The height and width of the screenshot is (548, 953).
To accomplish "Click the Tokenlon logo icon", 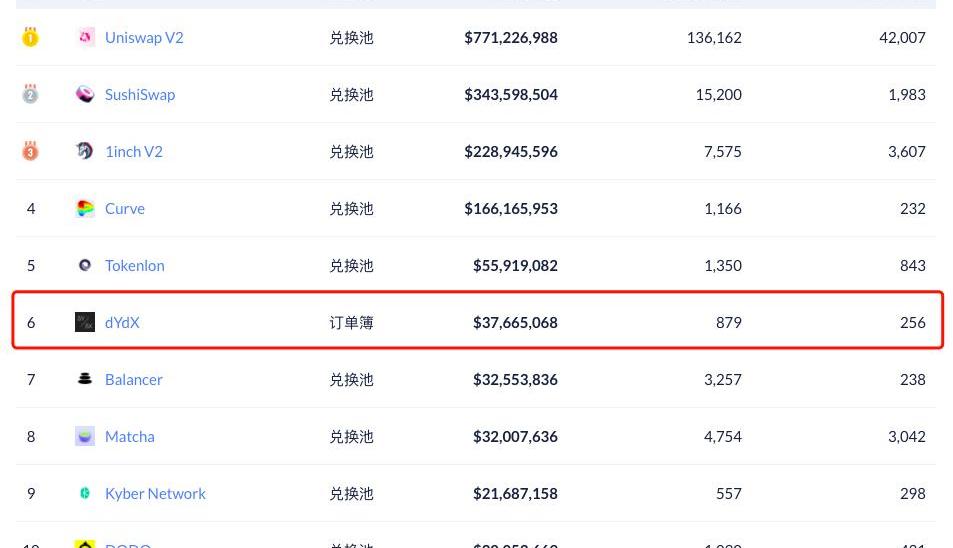I will tap(85, 265).
